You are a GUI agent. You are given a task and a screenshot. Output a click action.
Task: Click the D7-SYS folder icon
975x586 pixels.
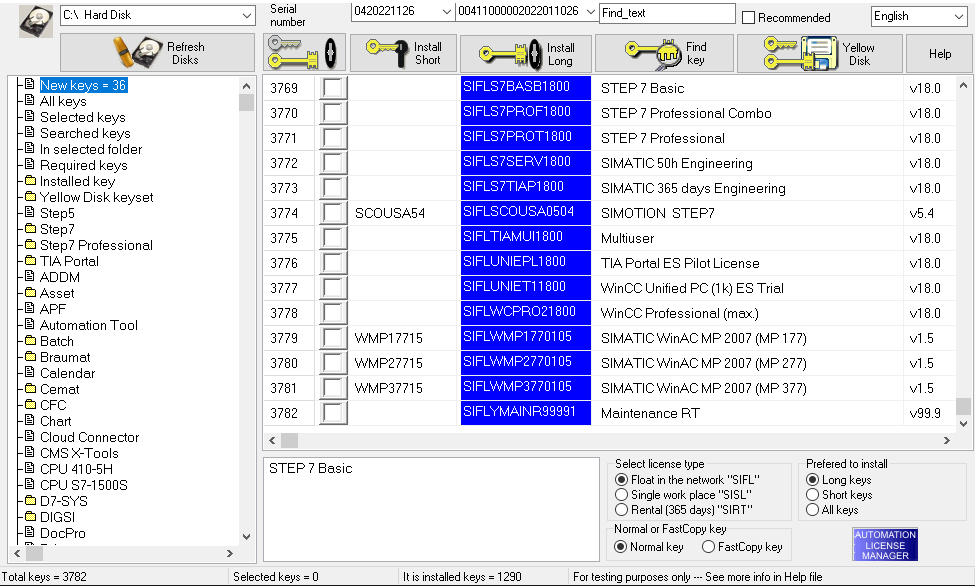30,500
